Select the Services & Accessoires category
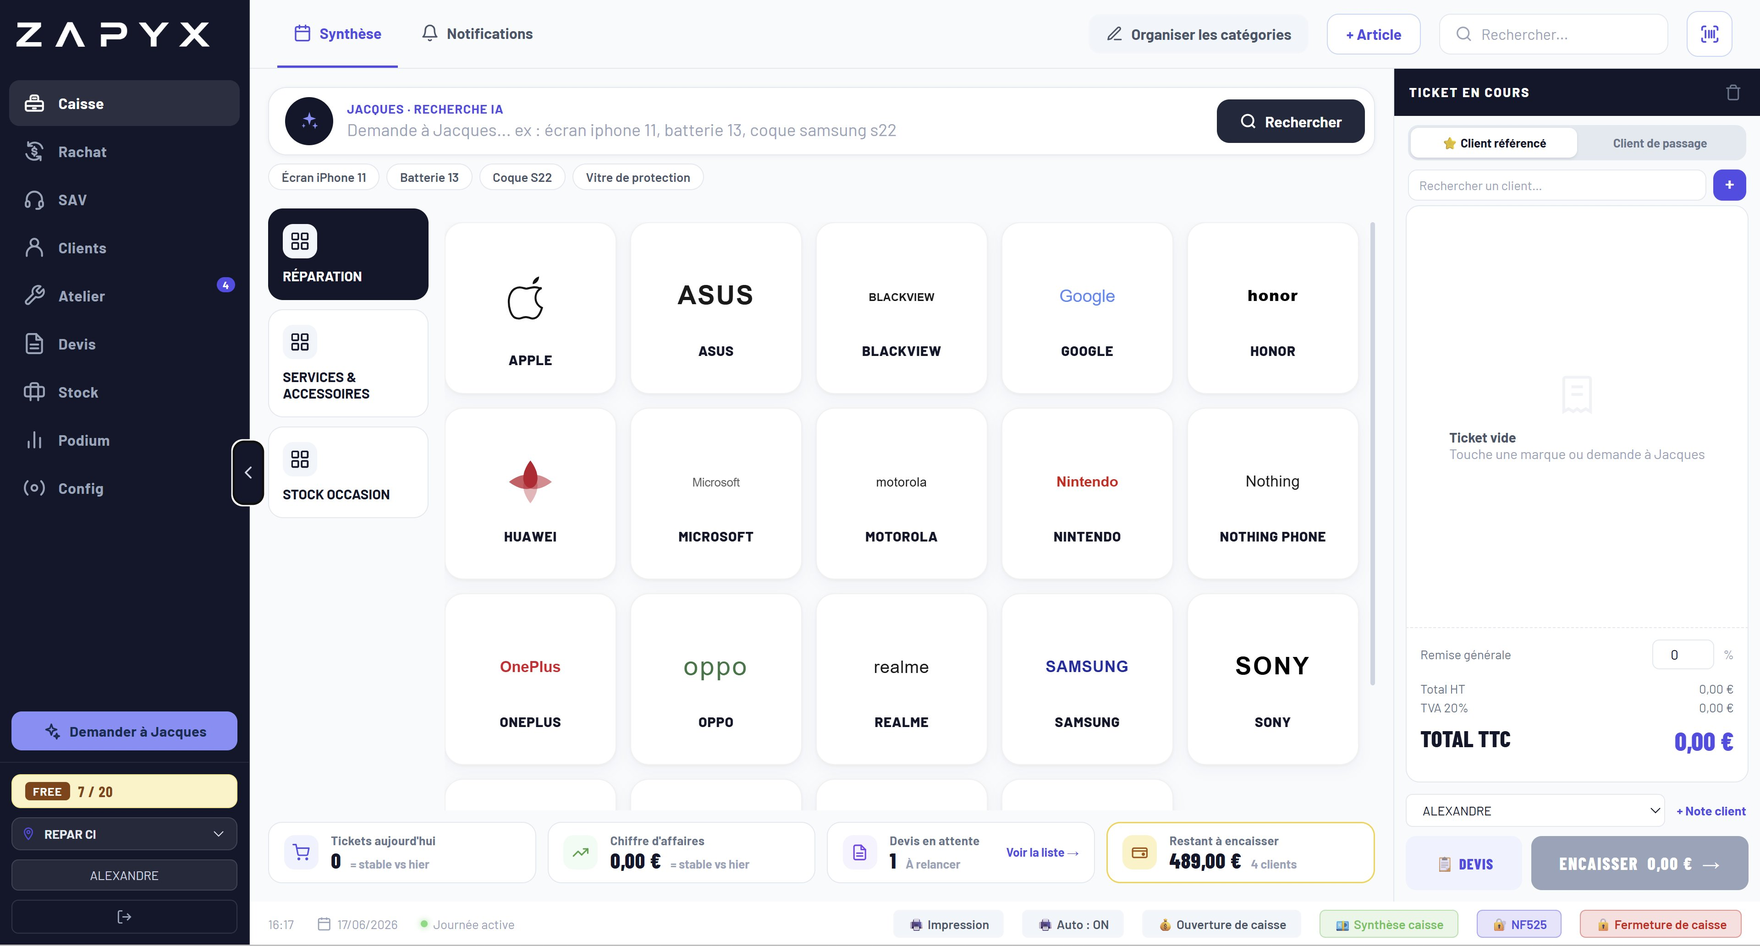The image size is (1760, 946). tap(348, 363)
